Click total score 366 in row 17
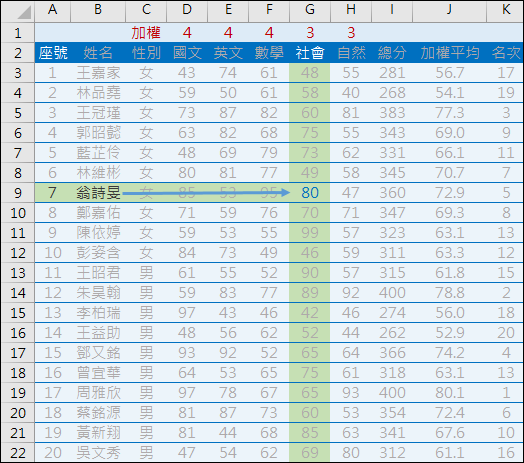524x463 pixels. tap(392, 353)
